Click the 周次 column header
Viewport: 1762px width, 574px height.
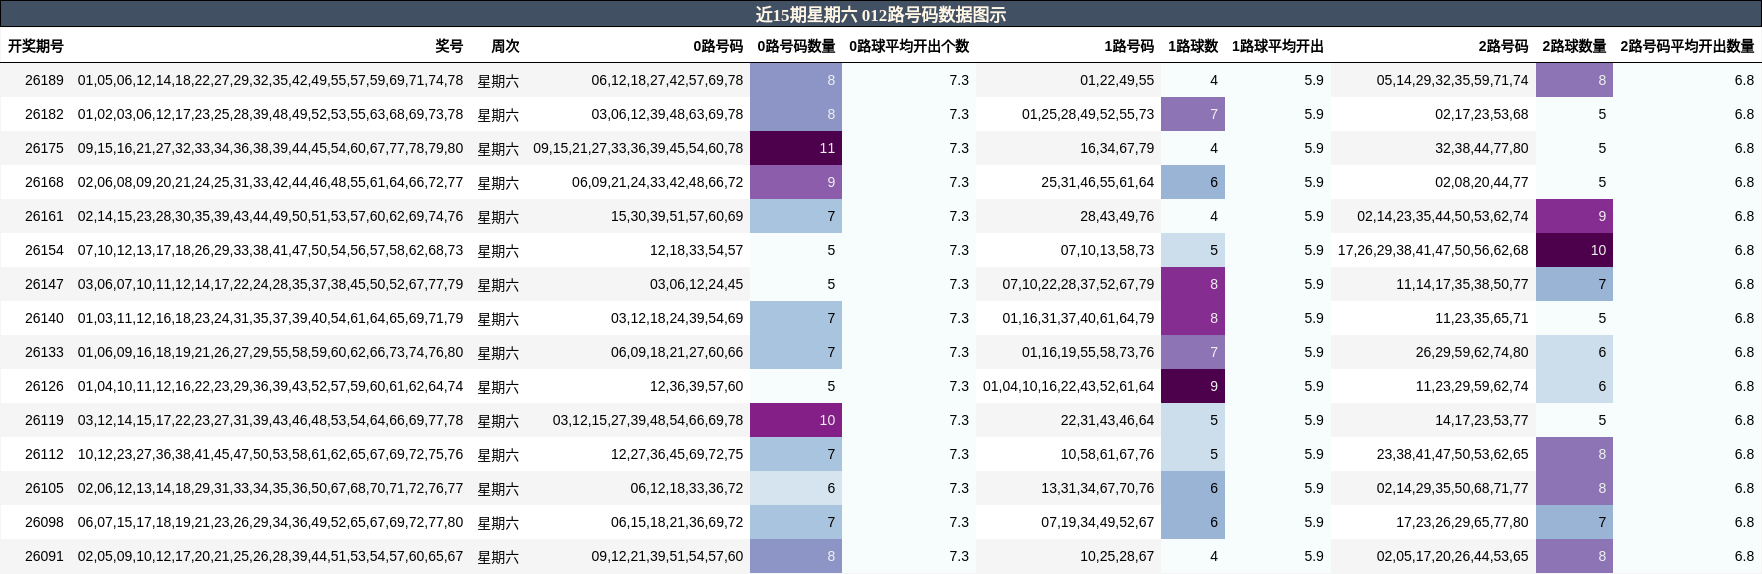505,46
